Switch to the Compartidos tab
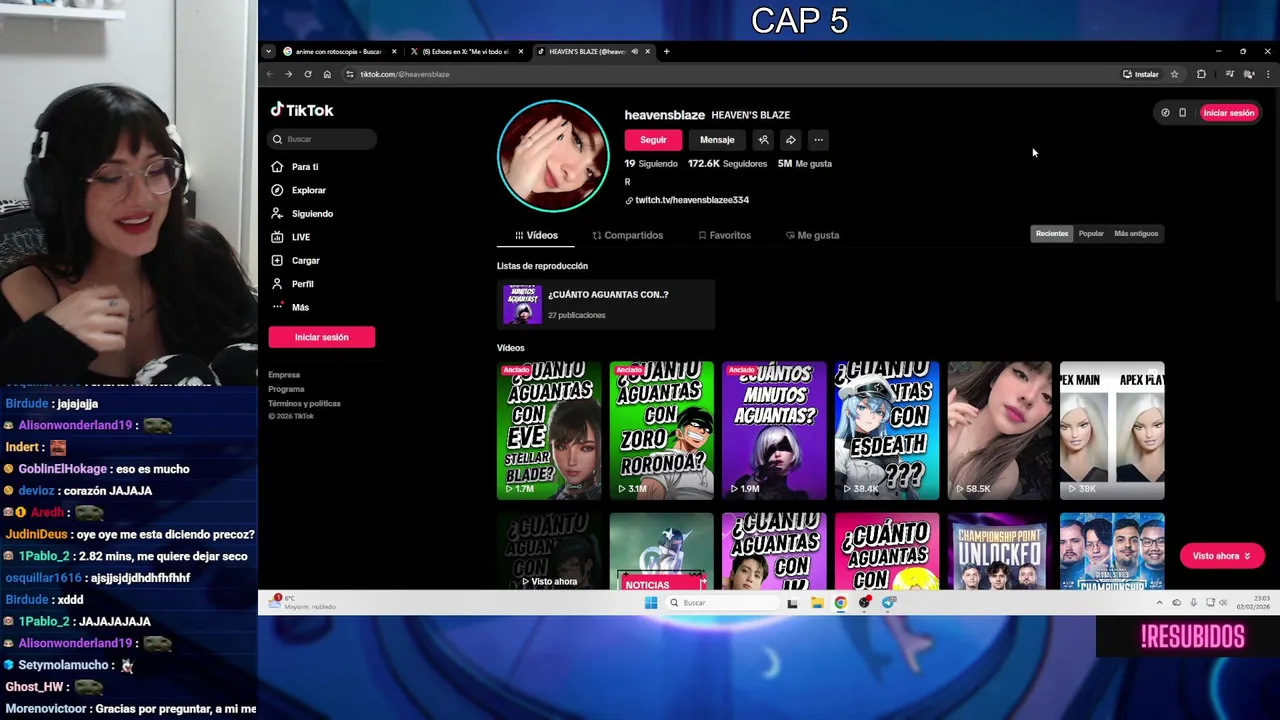This screenshot has width=1280, height=720. (627, 235)
